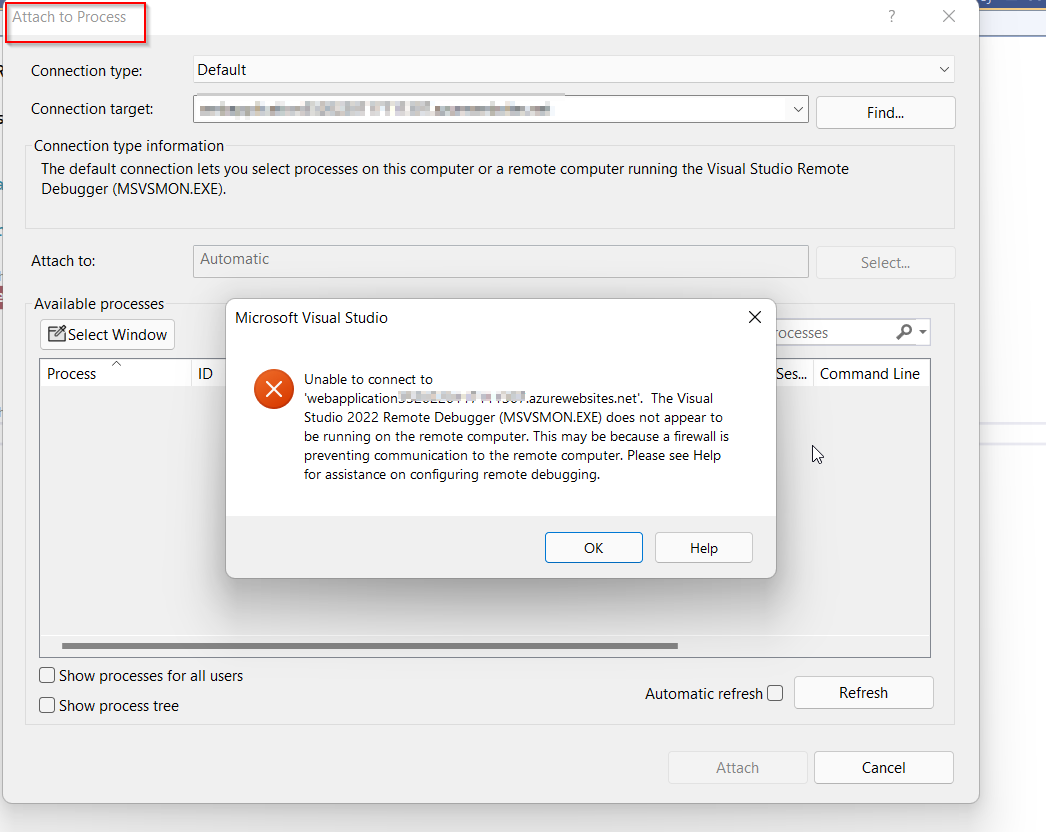Cancel the Attach to Process dialog
This screenshot has width=1046, height=832.
click(883, 767)
